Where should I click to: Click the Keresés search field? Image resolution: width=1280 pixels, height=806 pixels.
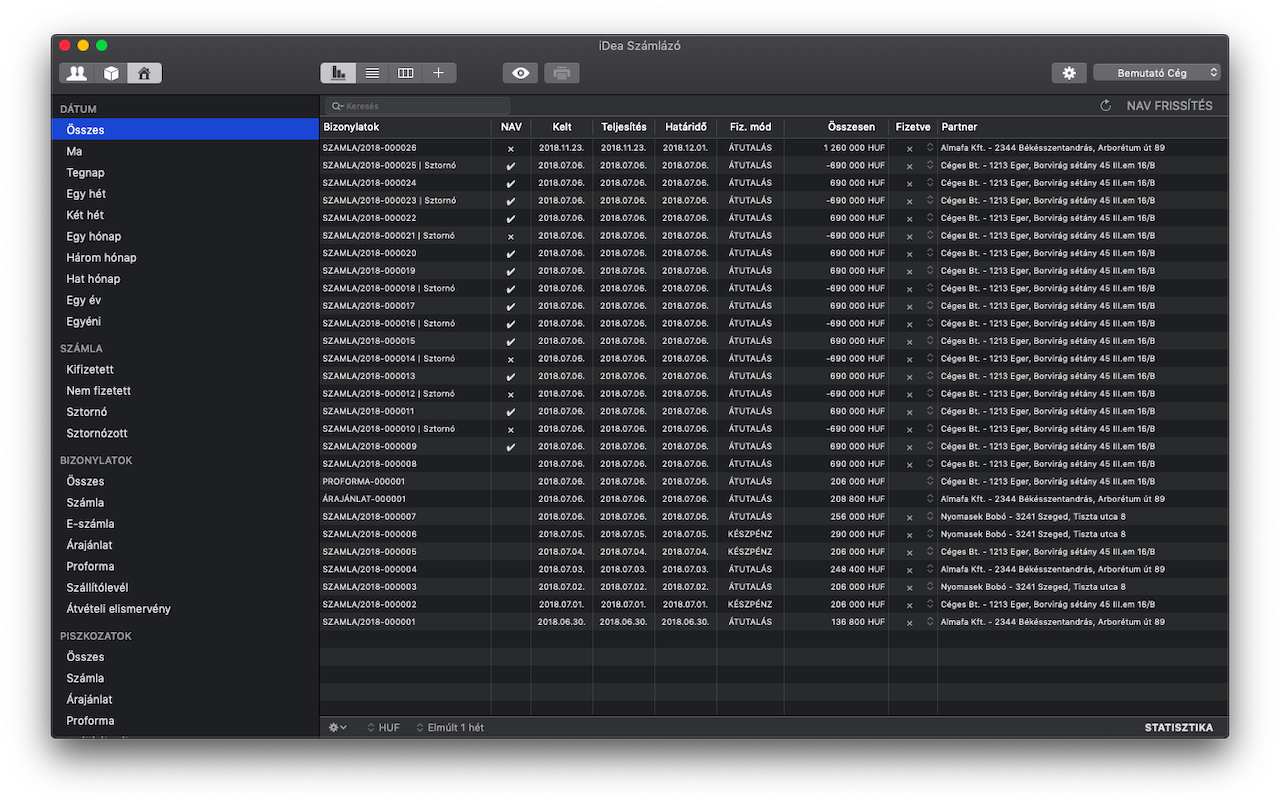pyautogui.click(x=420, y=106)
